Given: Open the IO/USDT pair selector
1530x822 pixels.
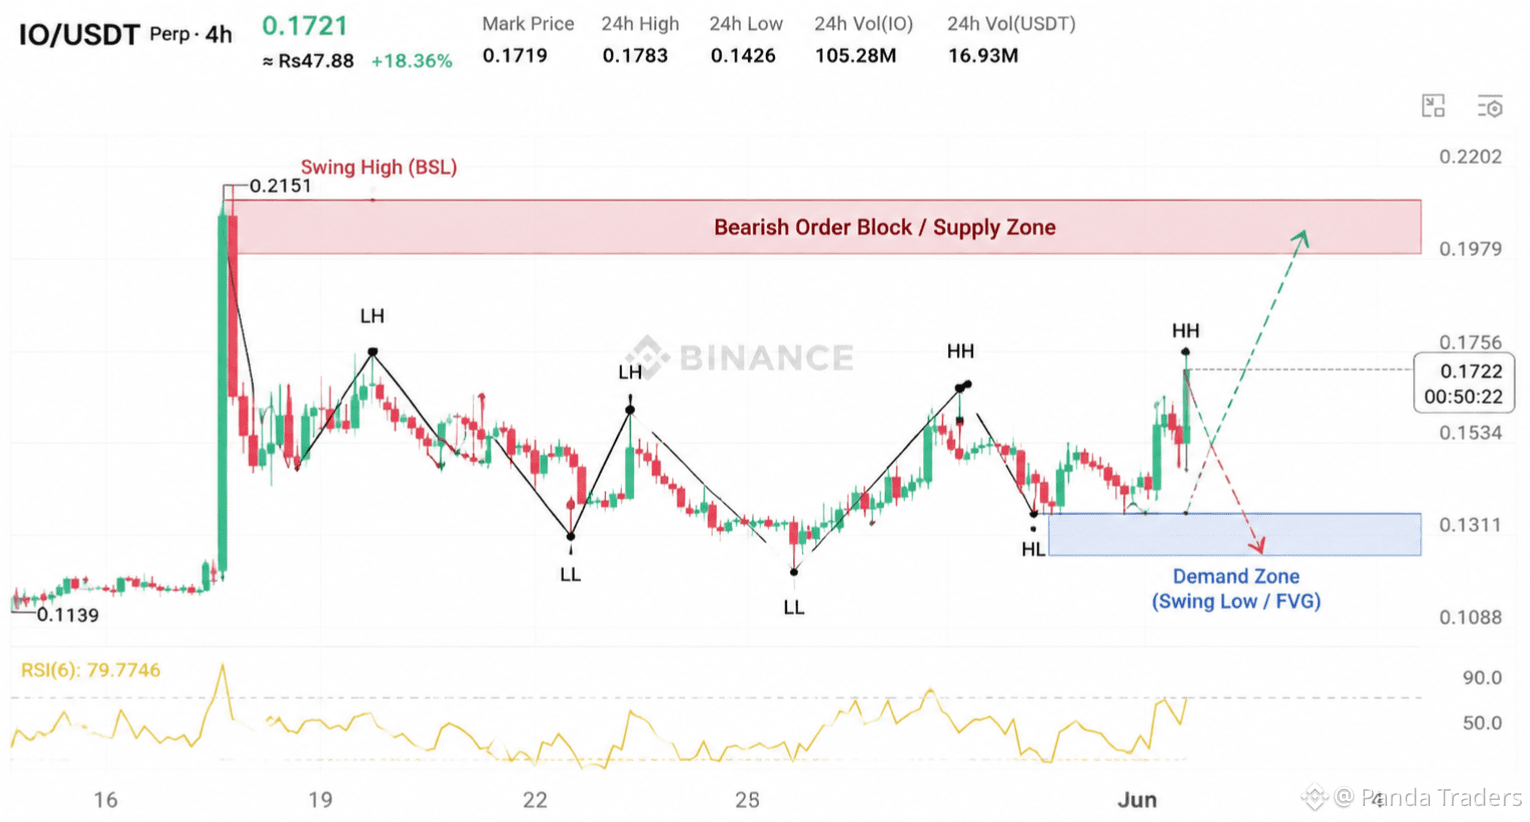Looking at the screenshot, I should pos(79,35).
